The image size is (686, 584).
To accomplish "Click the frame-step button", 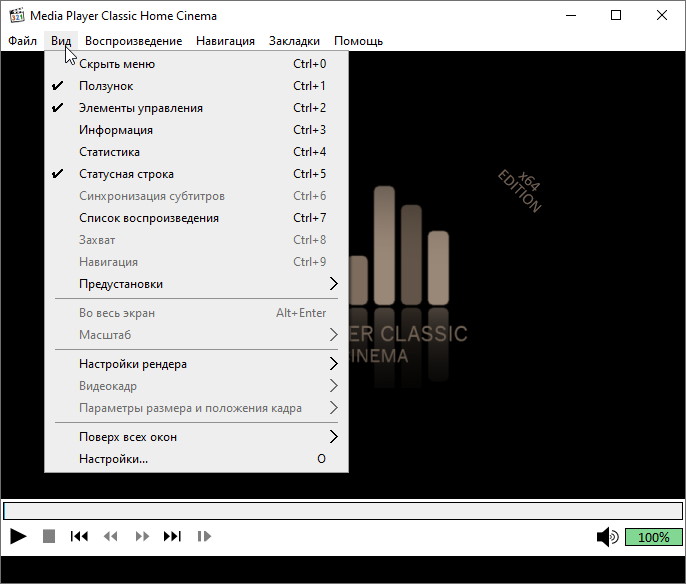I will pyautogui.click(x=204, y=536).
